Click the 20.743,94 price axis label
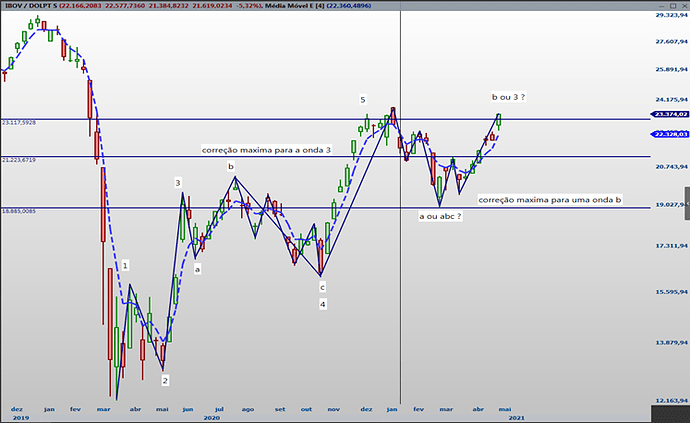The height and width of the screenshot is (423, 690). pos(671,166)
